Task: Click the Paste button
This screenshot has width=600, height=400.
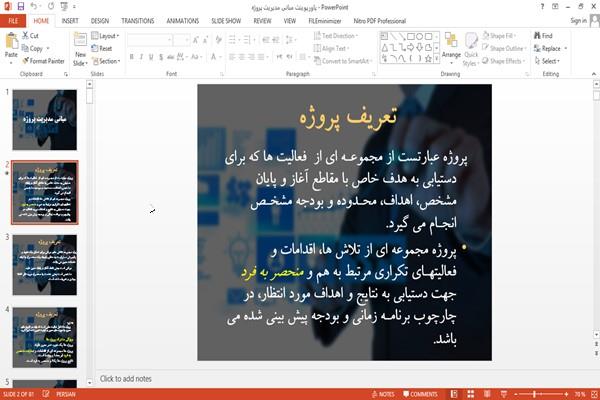Action: pos(11,48)
